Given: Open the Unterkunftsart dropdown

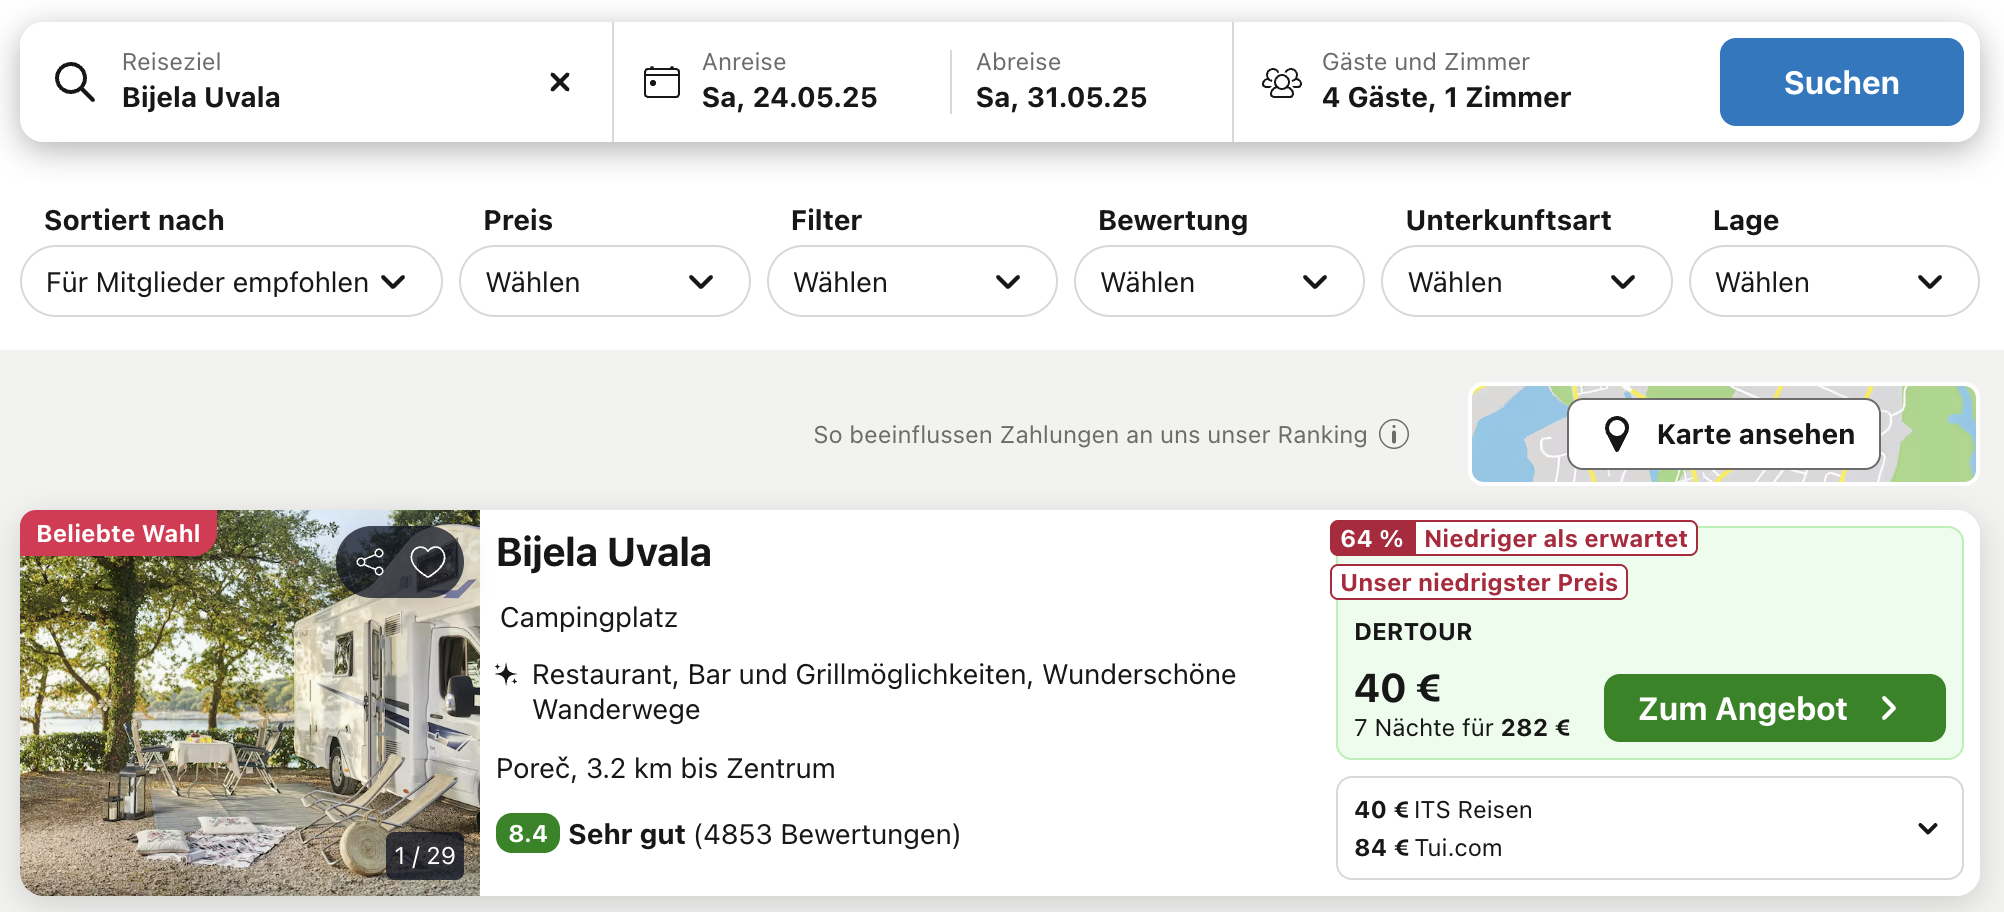Looking at the screenshot, I should (1526, 282).
